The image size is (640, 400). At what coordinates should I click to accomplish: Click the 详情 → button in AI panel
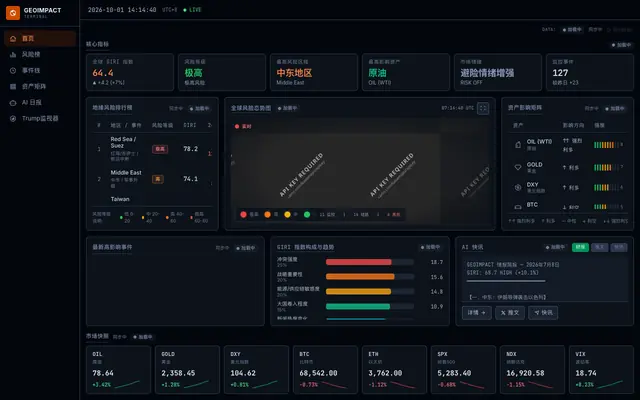click(477, 313)
